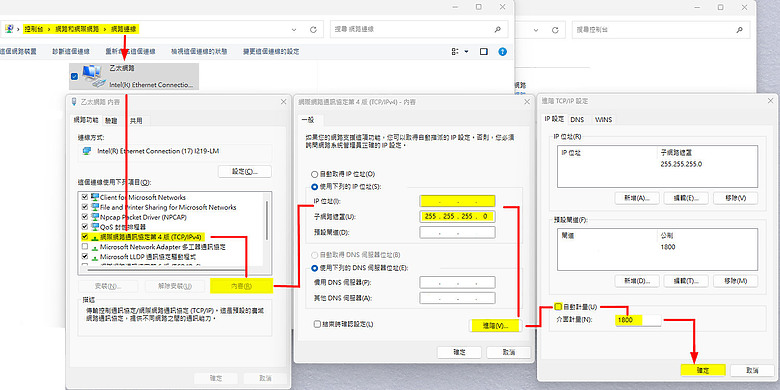Switch to the 共用 tab

136,121
